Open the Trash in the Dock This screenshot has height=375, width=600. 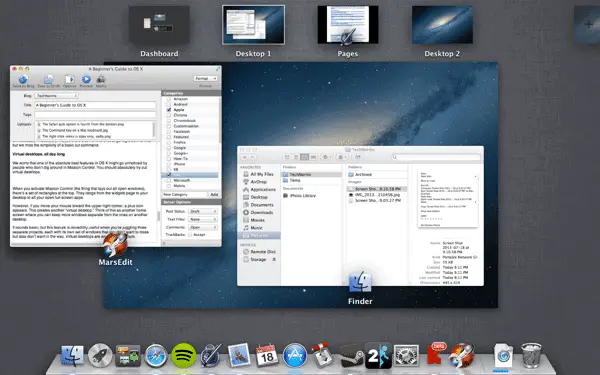(531, 355)
